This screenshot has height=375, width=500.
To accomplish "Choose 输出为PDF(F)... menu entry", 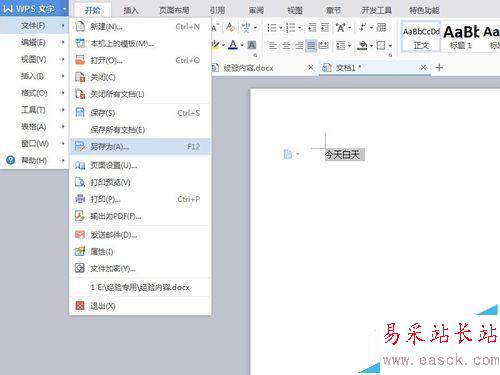I will [140, 216].
